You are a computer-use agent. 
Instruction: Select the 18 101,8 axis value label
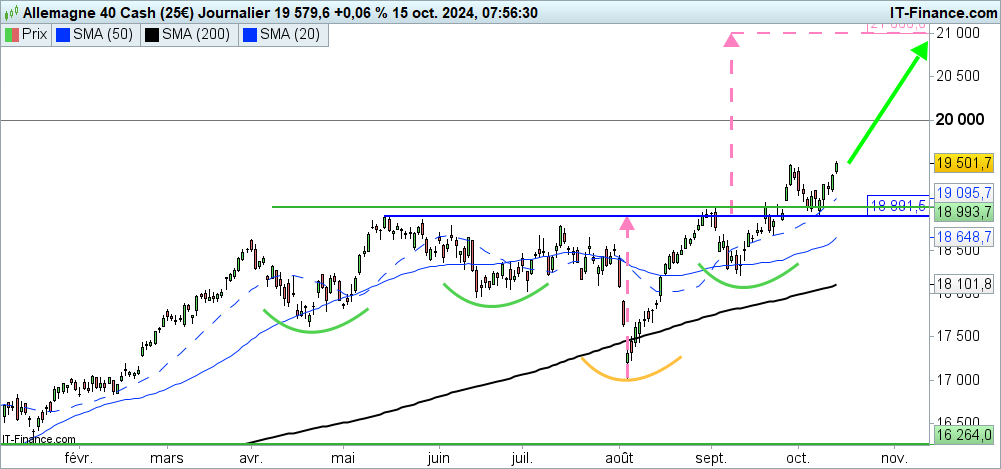962,285
